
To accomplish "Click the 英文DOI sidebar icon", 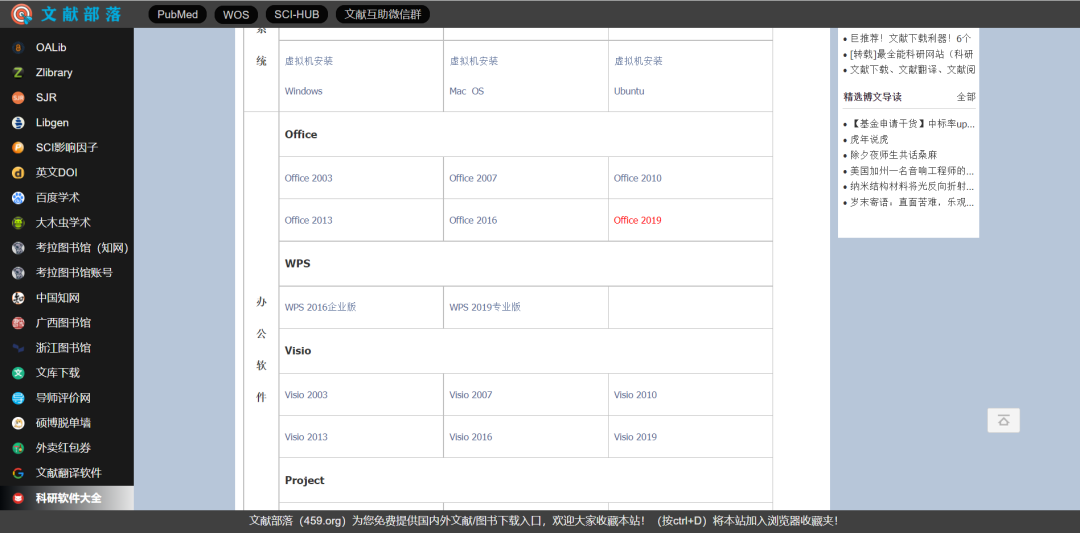I will pos(19,173).
